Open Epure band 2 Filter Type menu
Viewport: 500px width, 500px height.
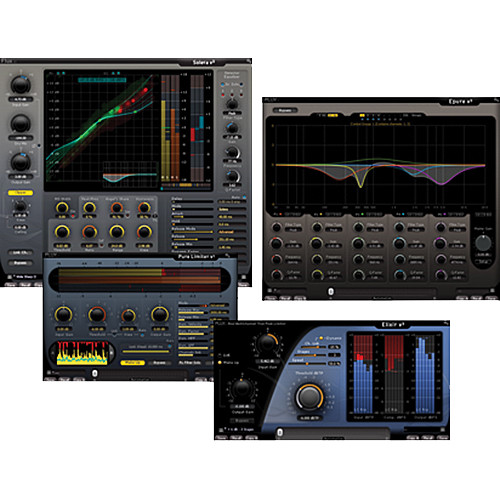pyautogui.click(x=334, y=230)
